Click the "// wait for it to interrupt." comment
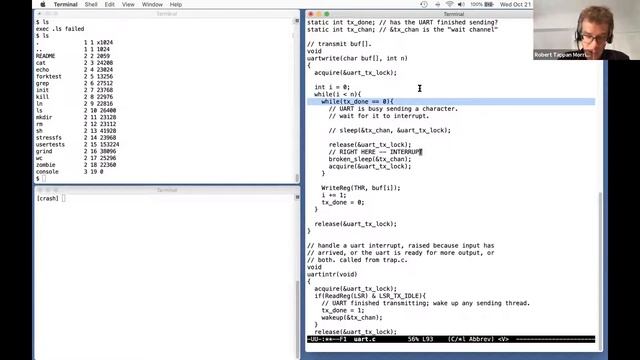This screenshot has width=640, height=360. pyautogui.click(x=379, y=116)
